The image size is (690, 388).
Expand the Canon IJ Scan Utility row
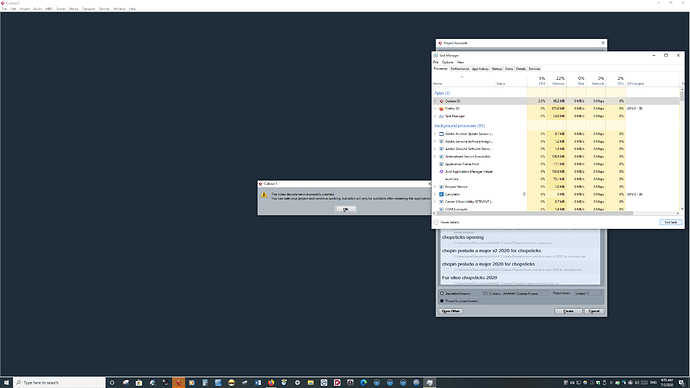click(x=435, y=201)
